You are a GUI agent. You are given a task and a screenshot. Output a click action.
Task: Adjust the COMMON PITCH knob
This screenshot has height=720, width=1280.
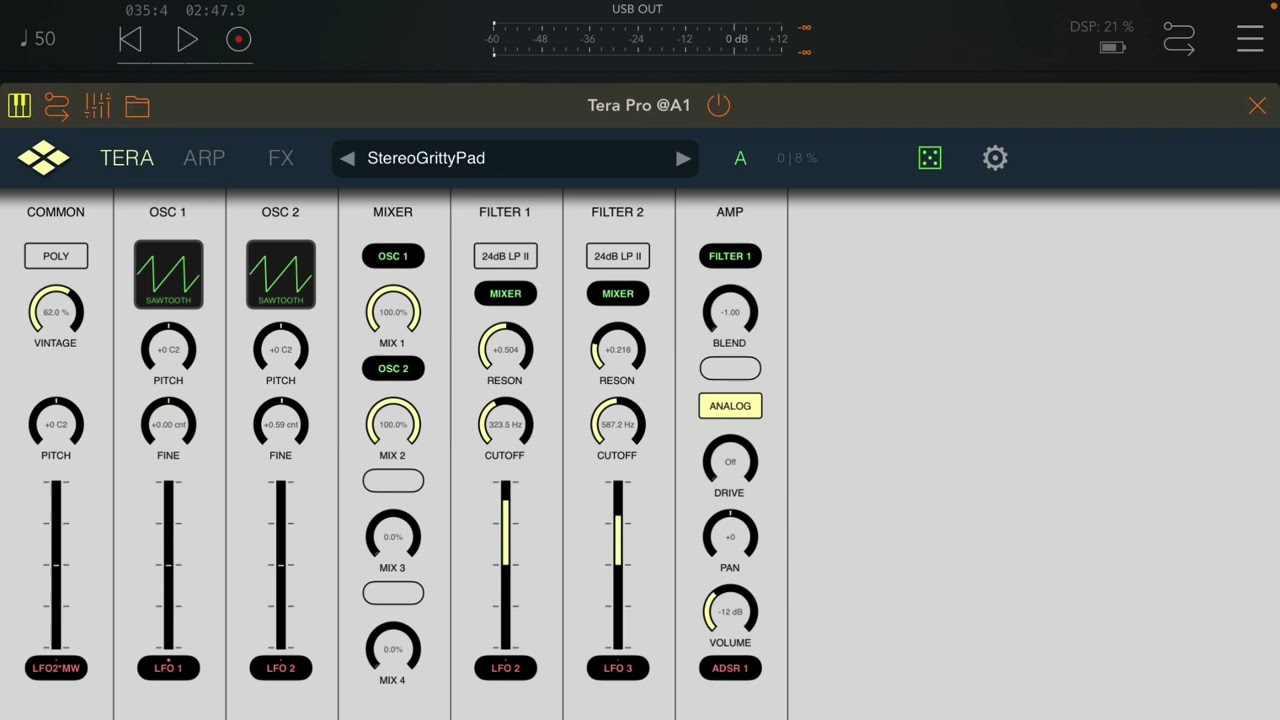[56, 424]
